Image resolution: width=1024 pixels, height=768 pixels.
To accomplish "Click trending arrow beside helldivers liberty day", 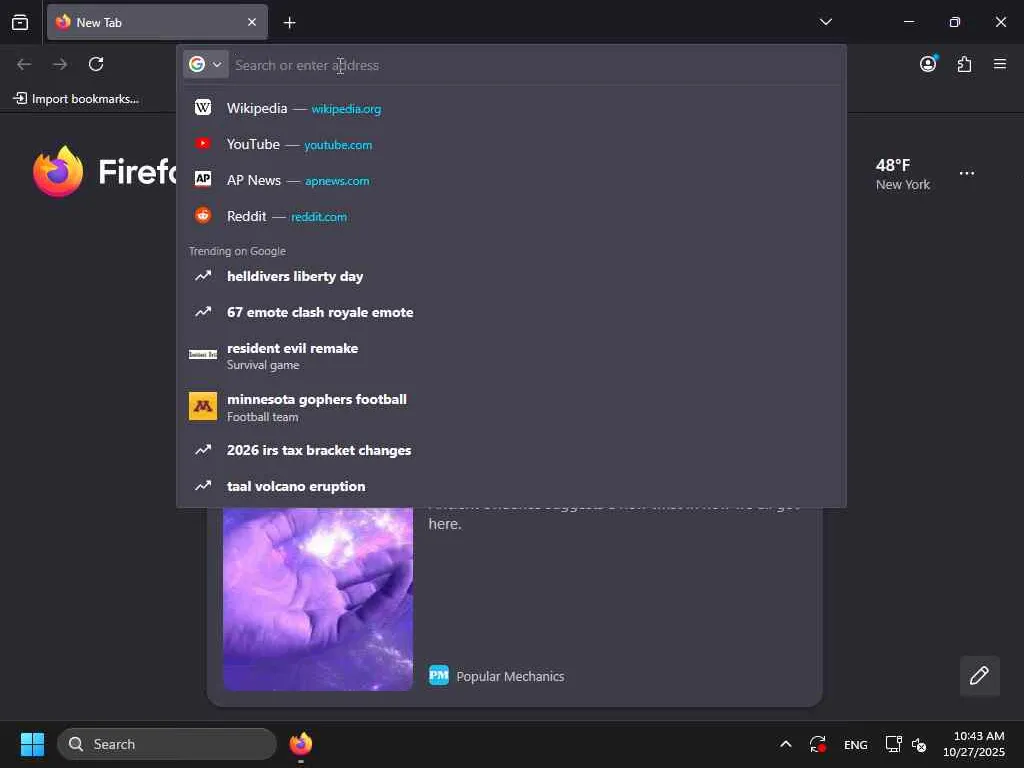I will click(x=203, y=276).
